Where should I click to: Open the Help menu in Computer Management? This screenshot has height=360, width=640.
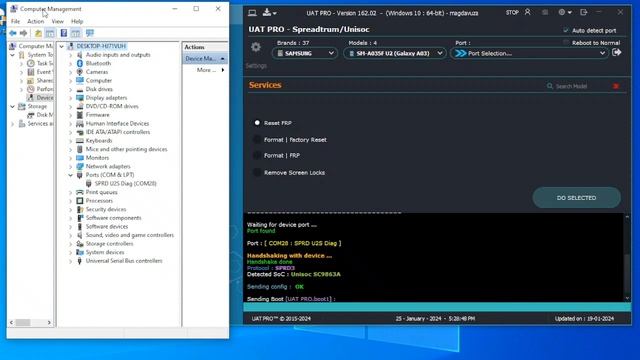point(77,21)
